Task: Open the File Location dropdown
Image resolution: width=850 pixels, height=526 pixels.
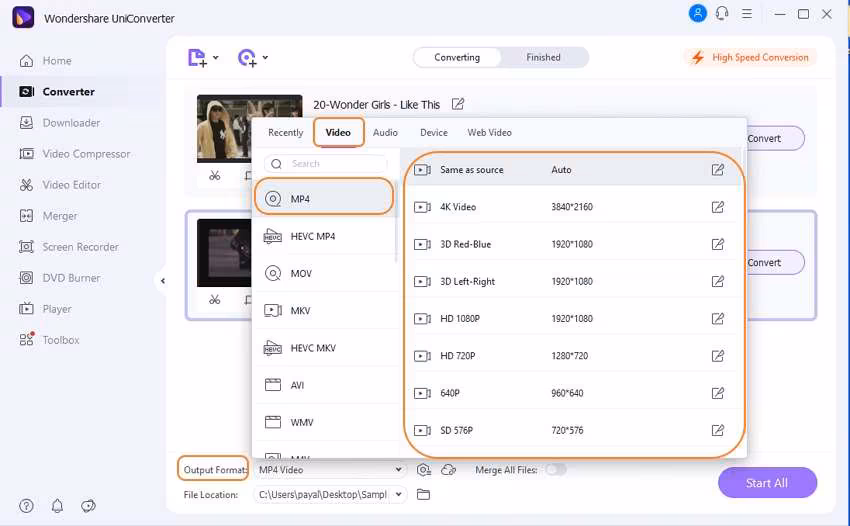Action: 330,495
